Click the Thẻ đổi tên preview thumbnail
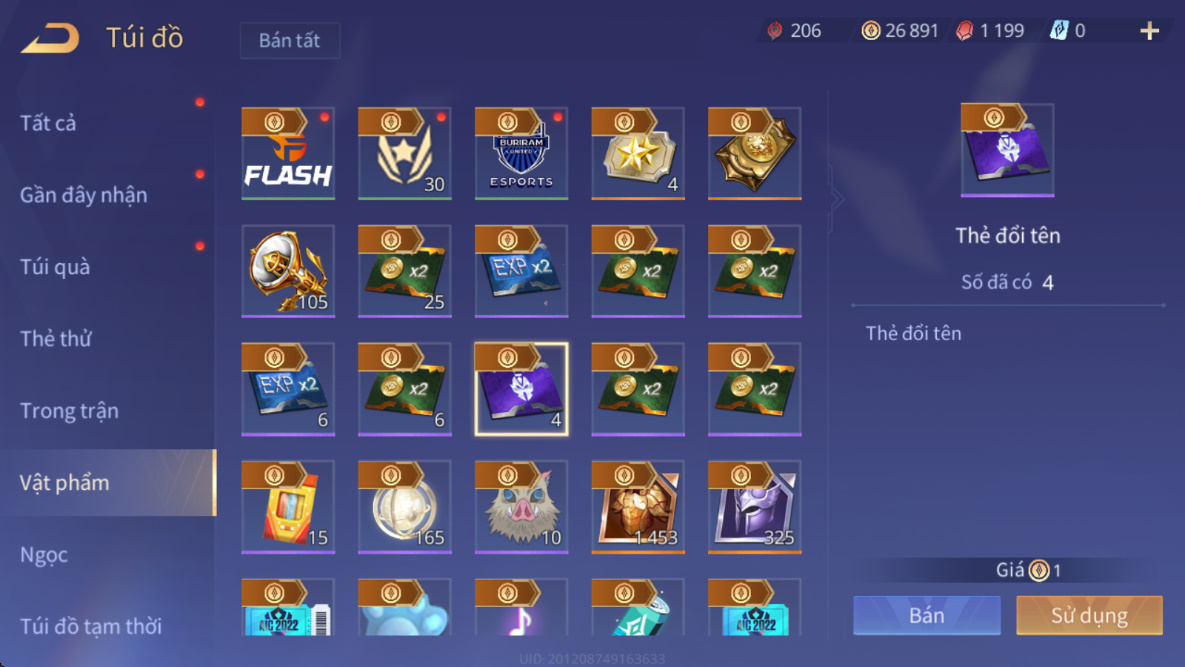The height and width of the screenshot is (667, 1185). [1007, 150]
